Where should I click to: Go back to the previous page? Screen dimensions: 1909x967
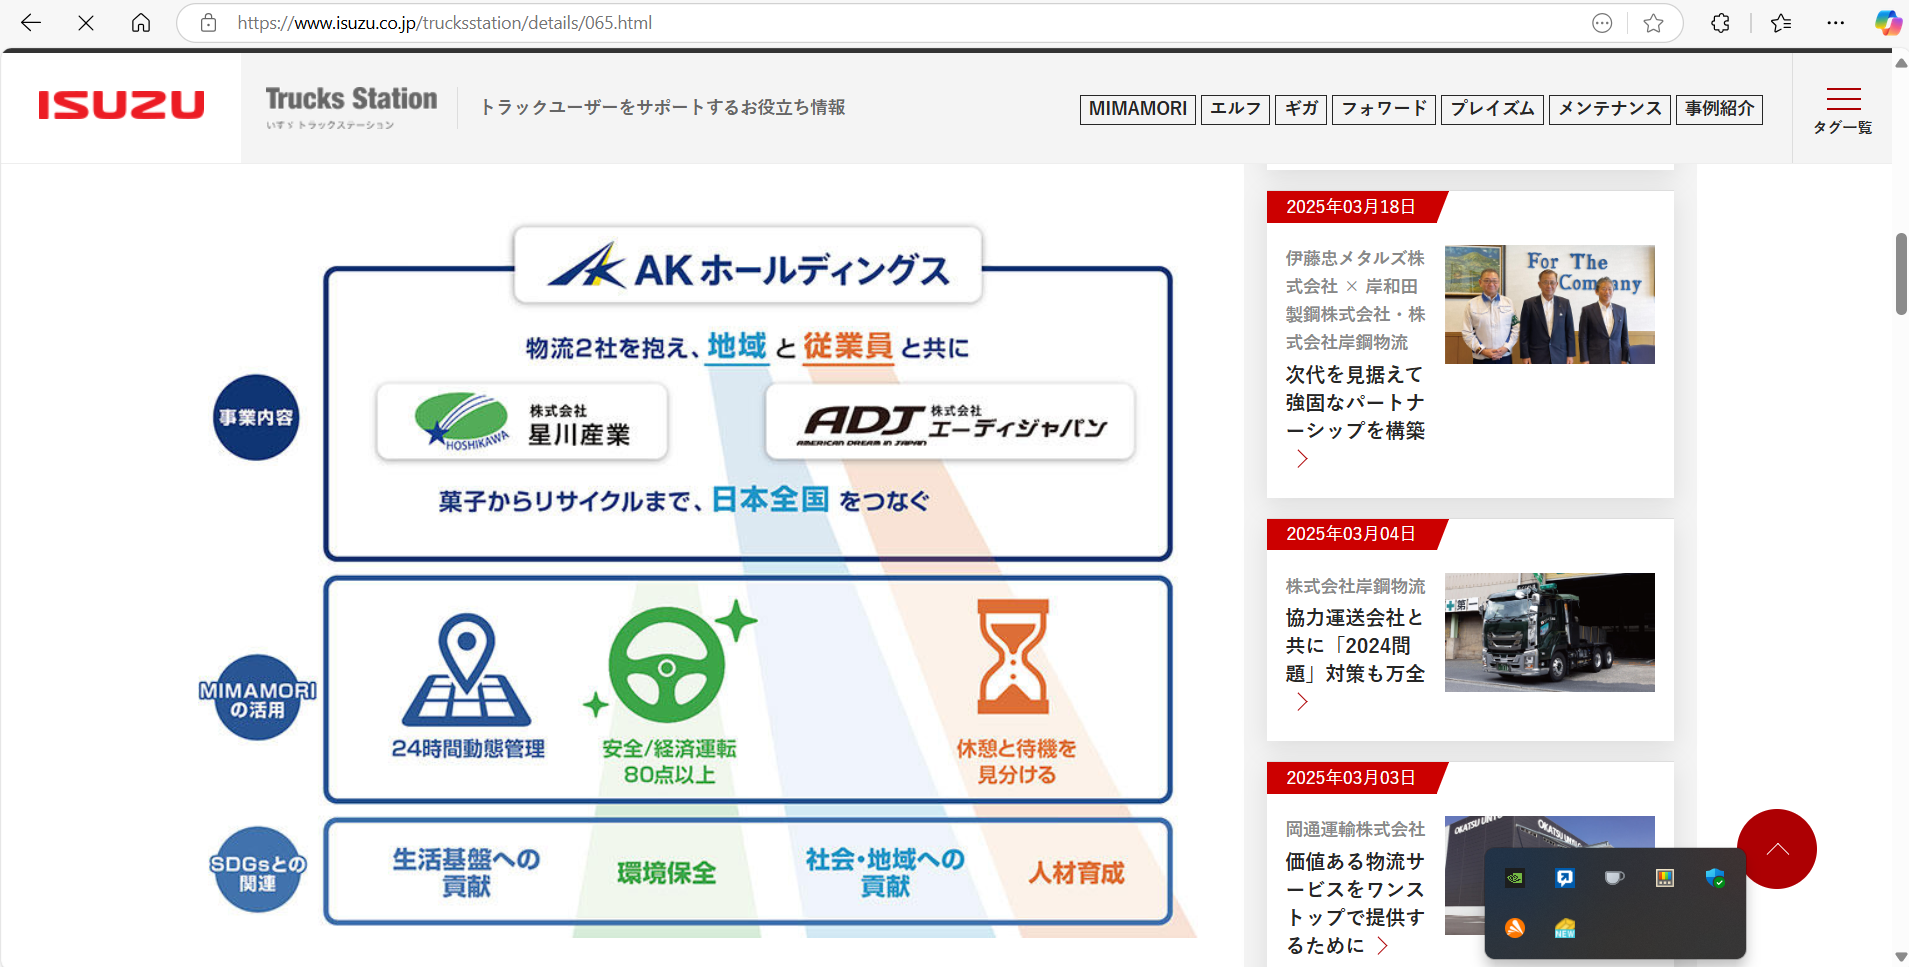coord(31,23)
